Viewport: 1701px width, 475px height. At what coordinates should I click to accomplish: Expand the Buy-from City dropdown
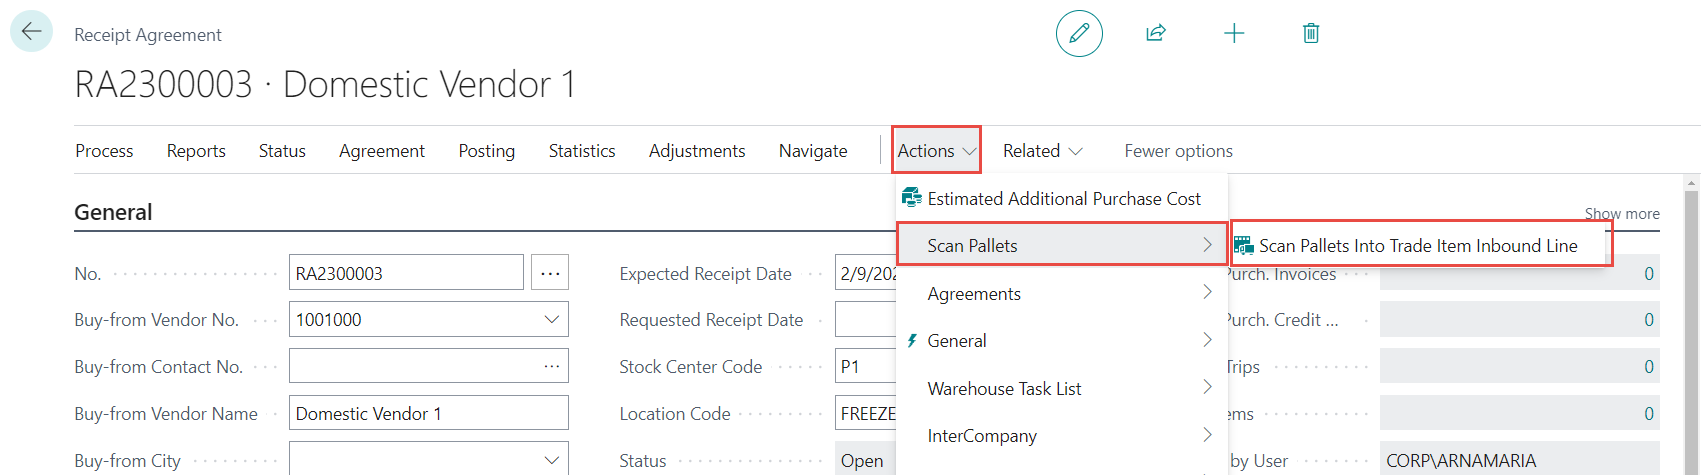tap(551, 460)
